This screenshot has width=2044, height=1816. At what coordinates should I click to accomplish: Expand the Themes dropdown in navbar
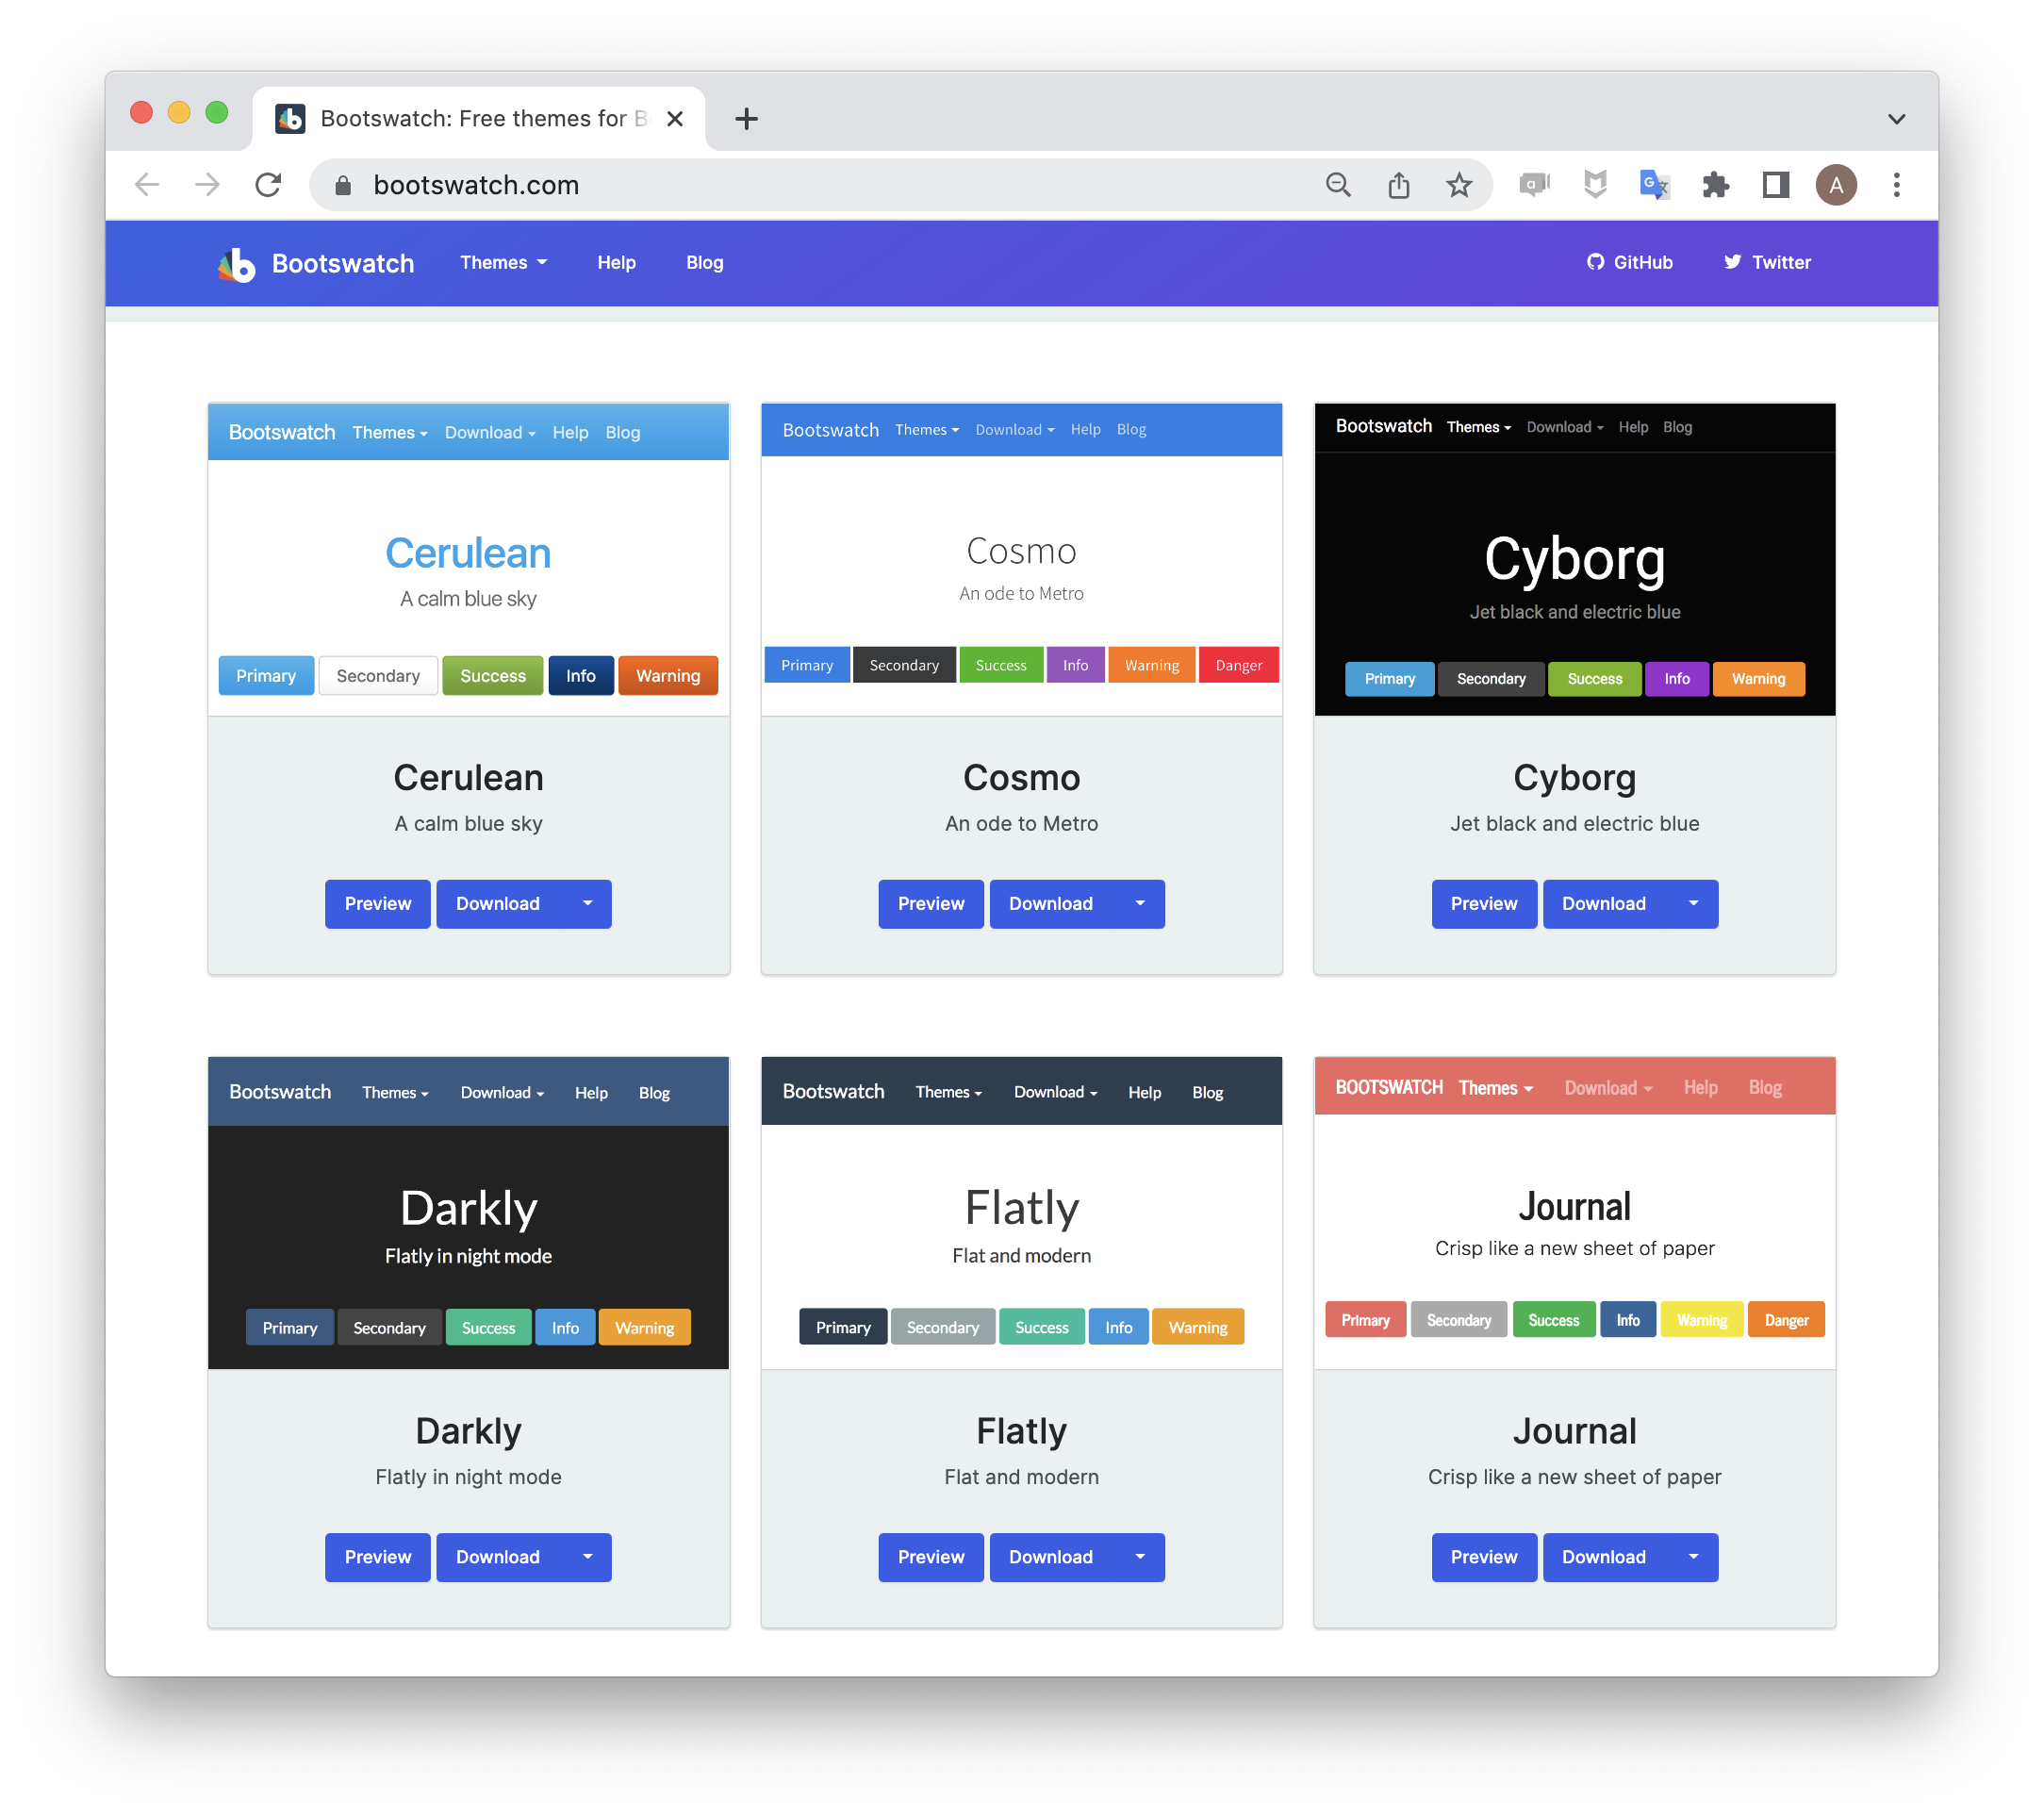pyautogui.click(x=503, y=262)
